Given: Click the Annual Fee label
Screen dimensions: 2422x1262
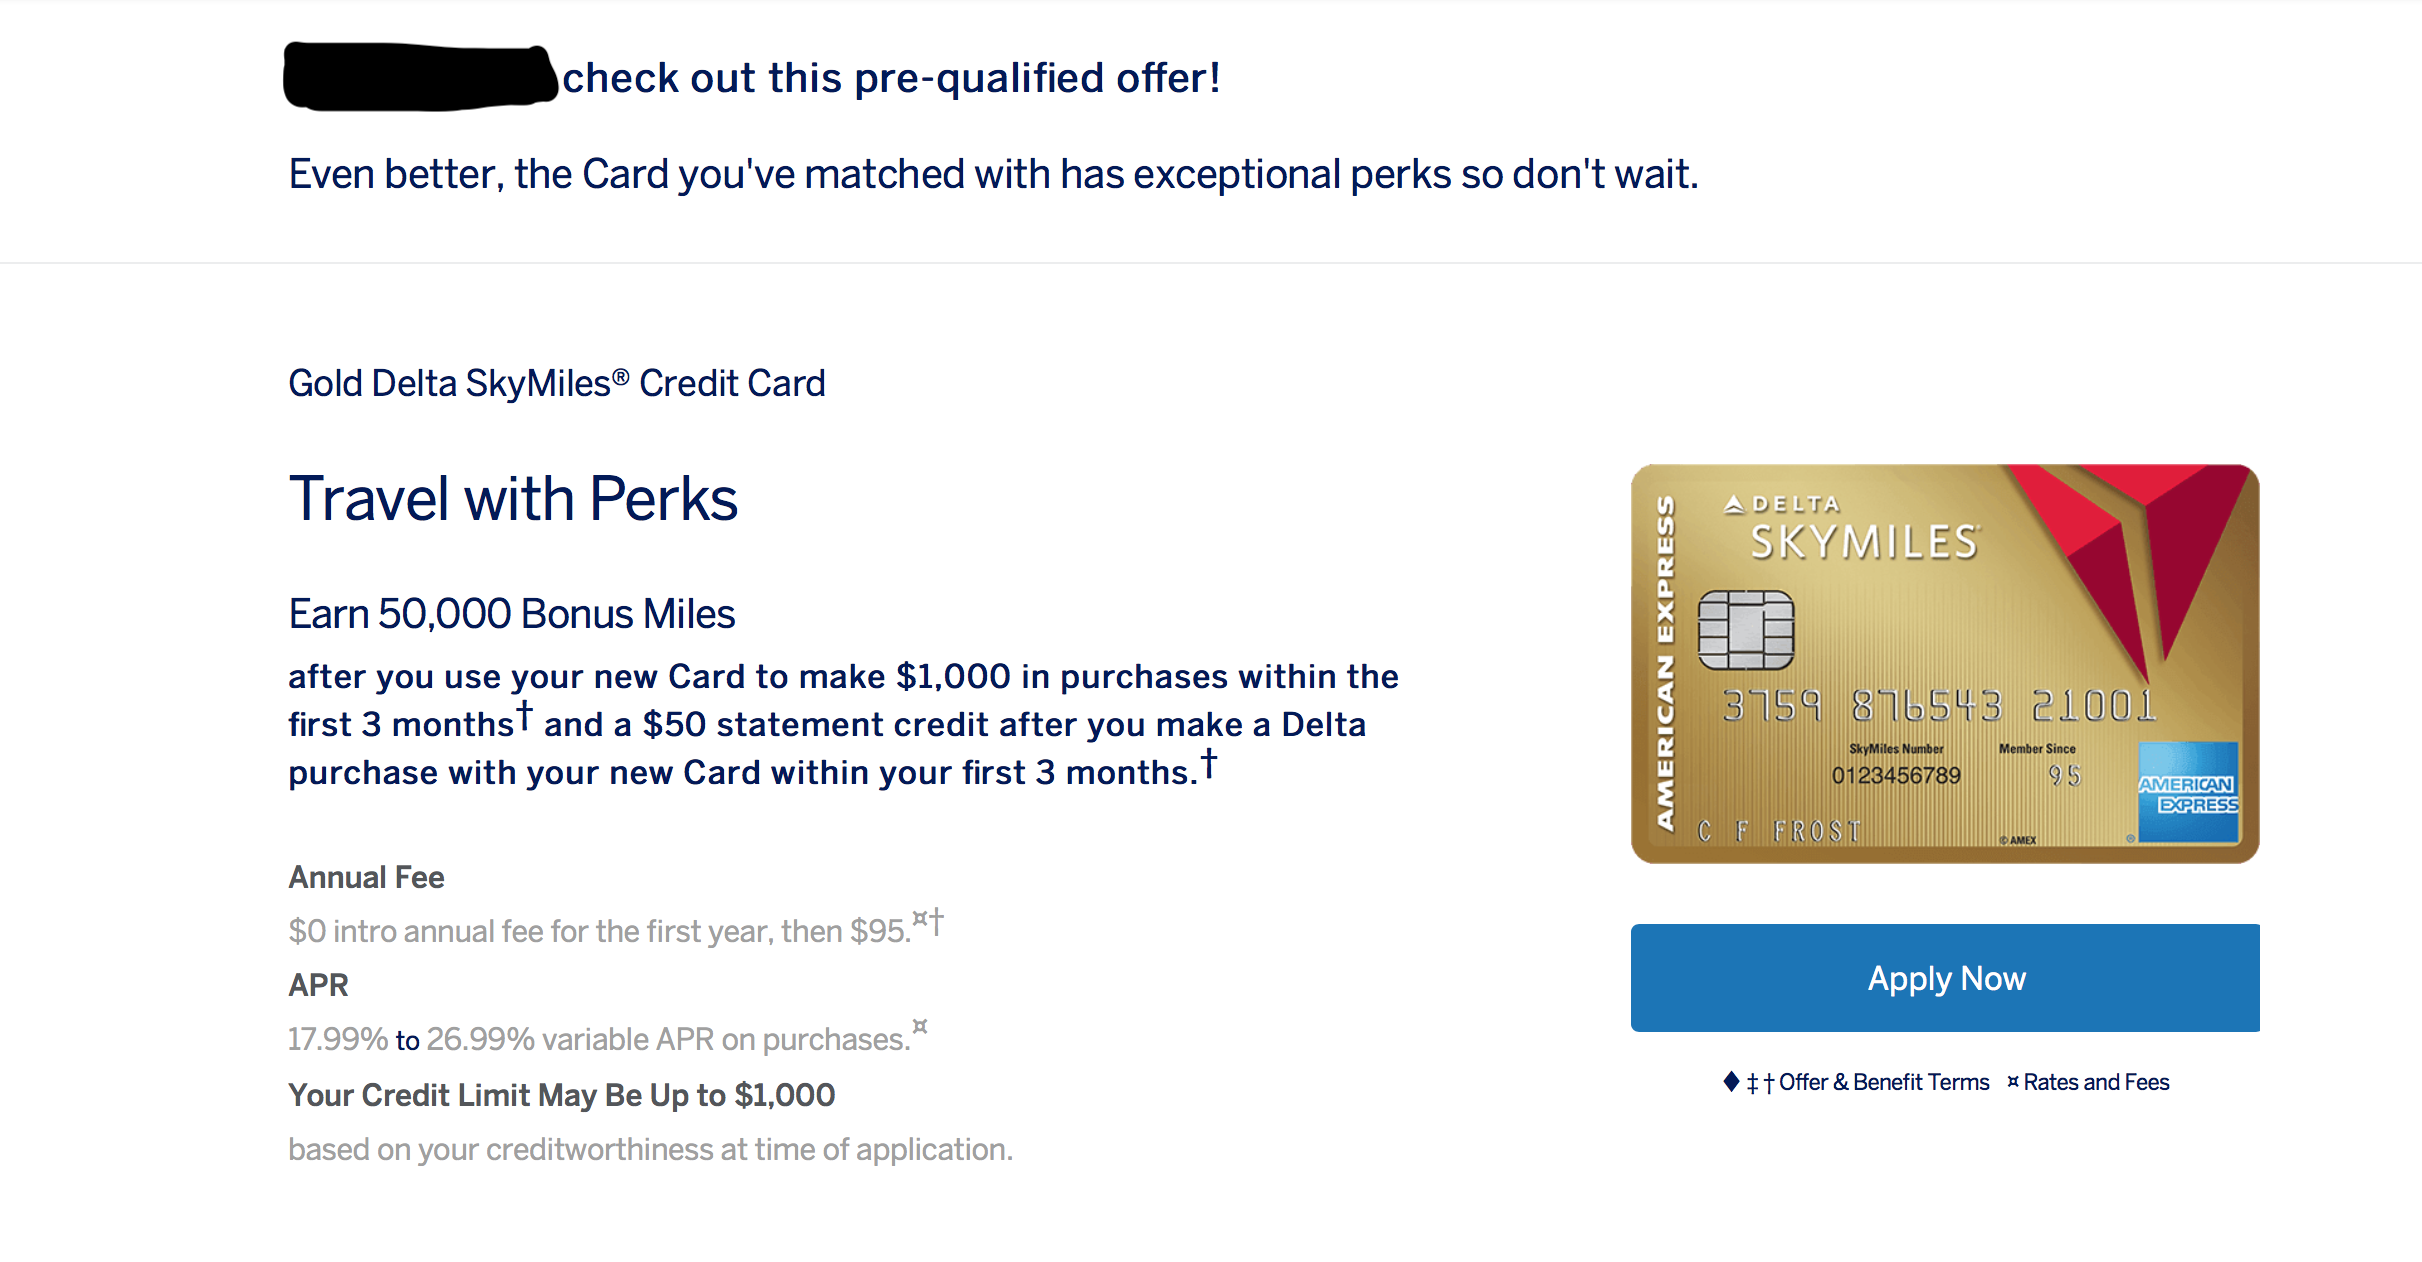Looking at the screenshot, I should [x=366, y=877].
